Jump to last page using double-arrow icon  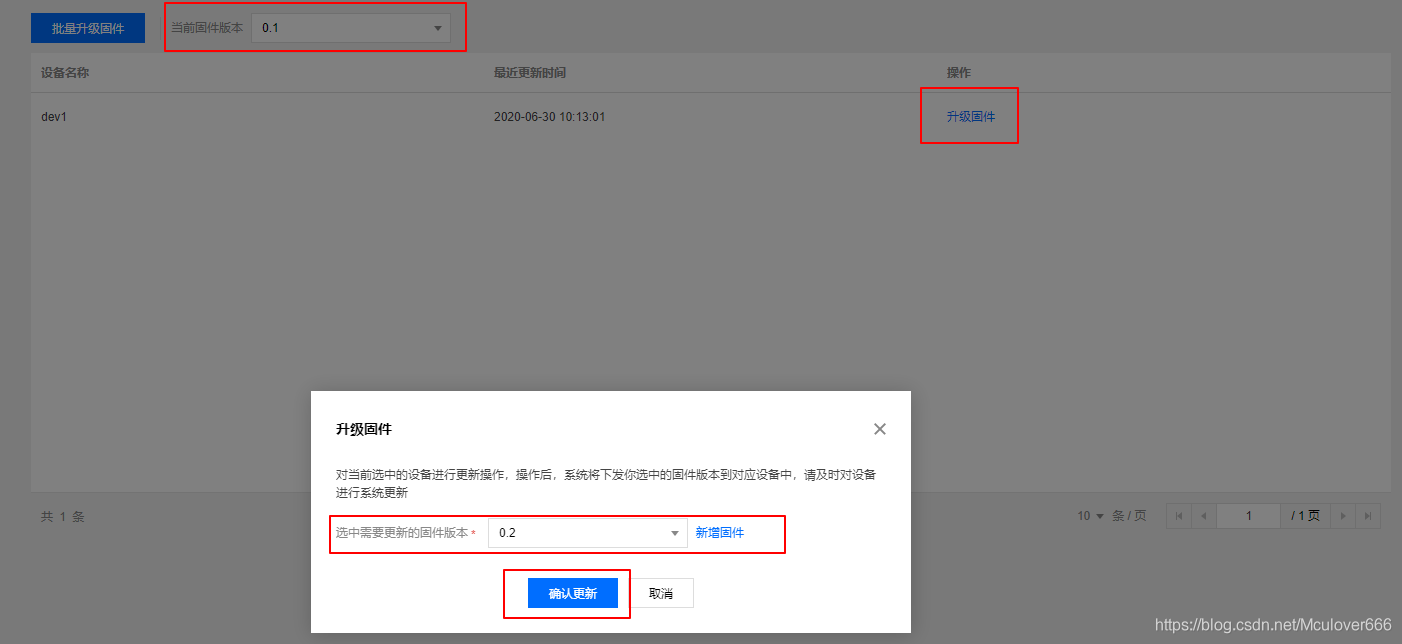point(1368,515)
